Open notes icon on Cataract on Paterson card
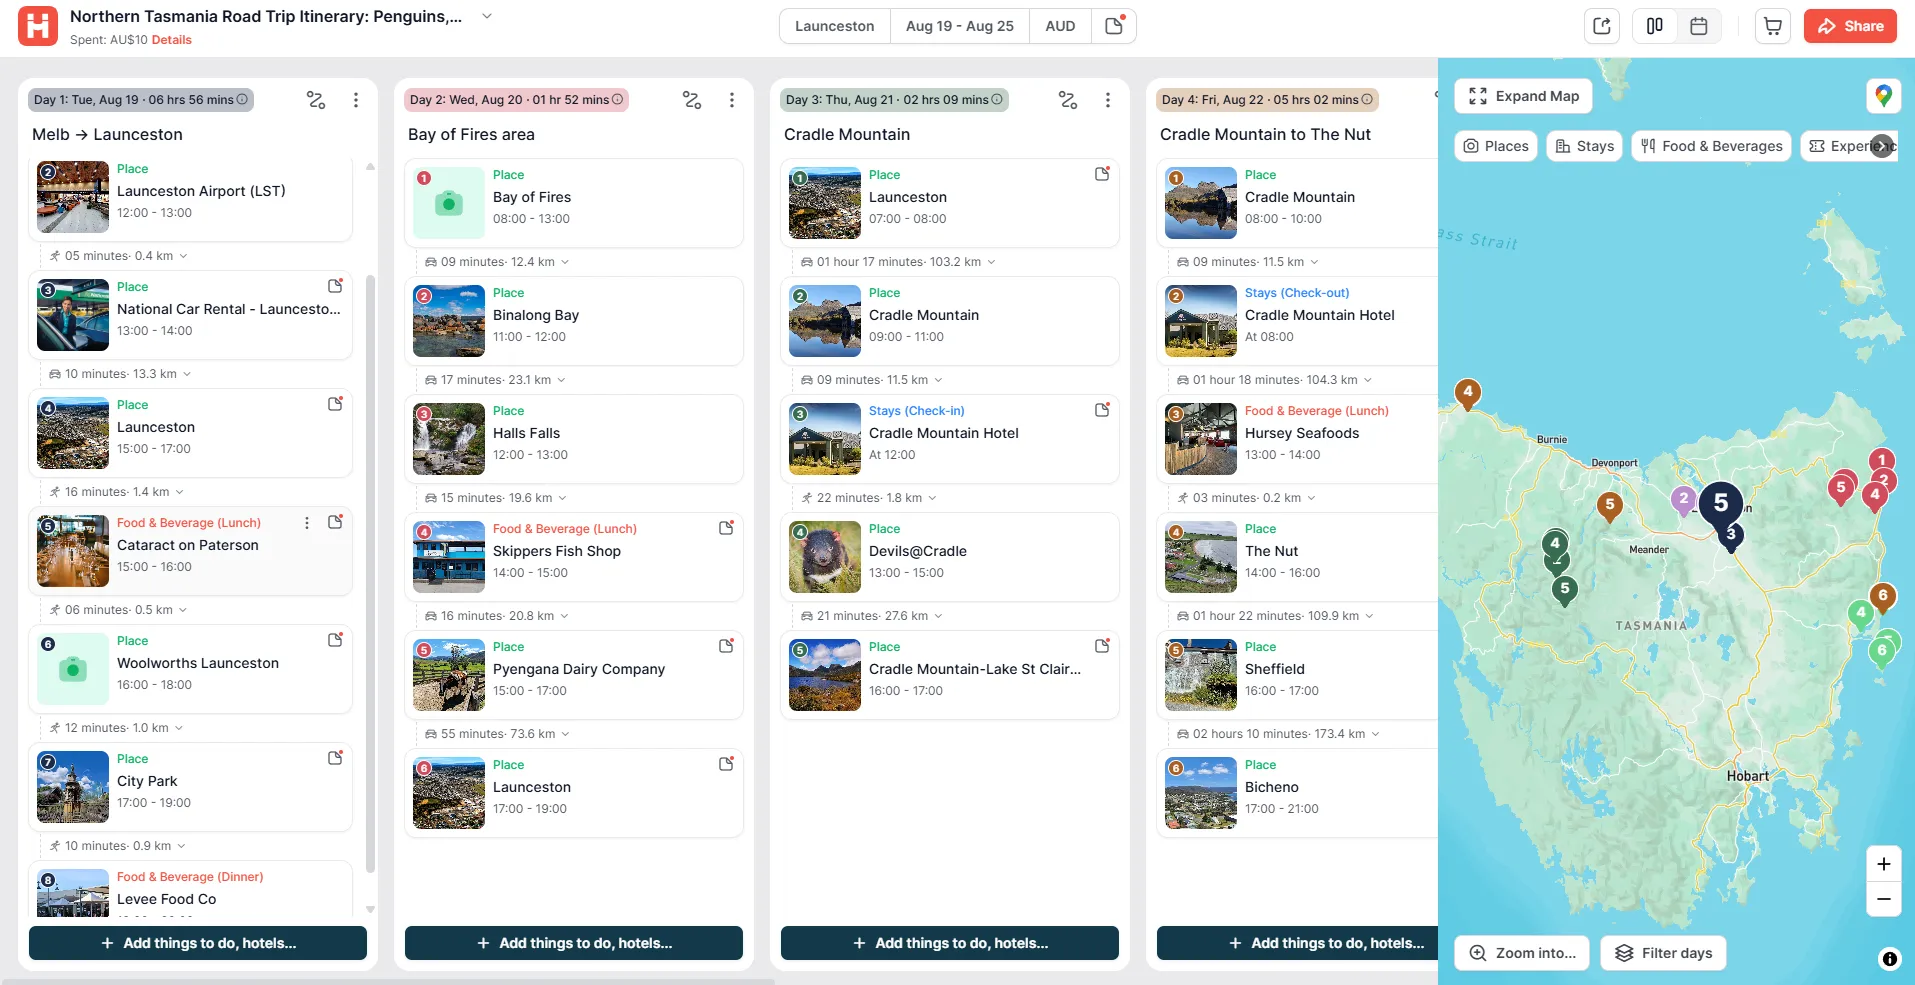The height and width of the screenshot is (985, 1915). pos(335,522)
